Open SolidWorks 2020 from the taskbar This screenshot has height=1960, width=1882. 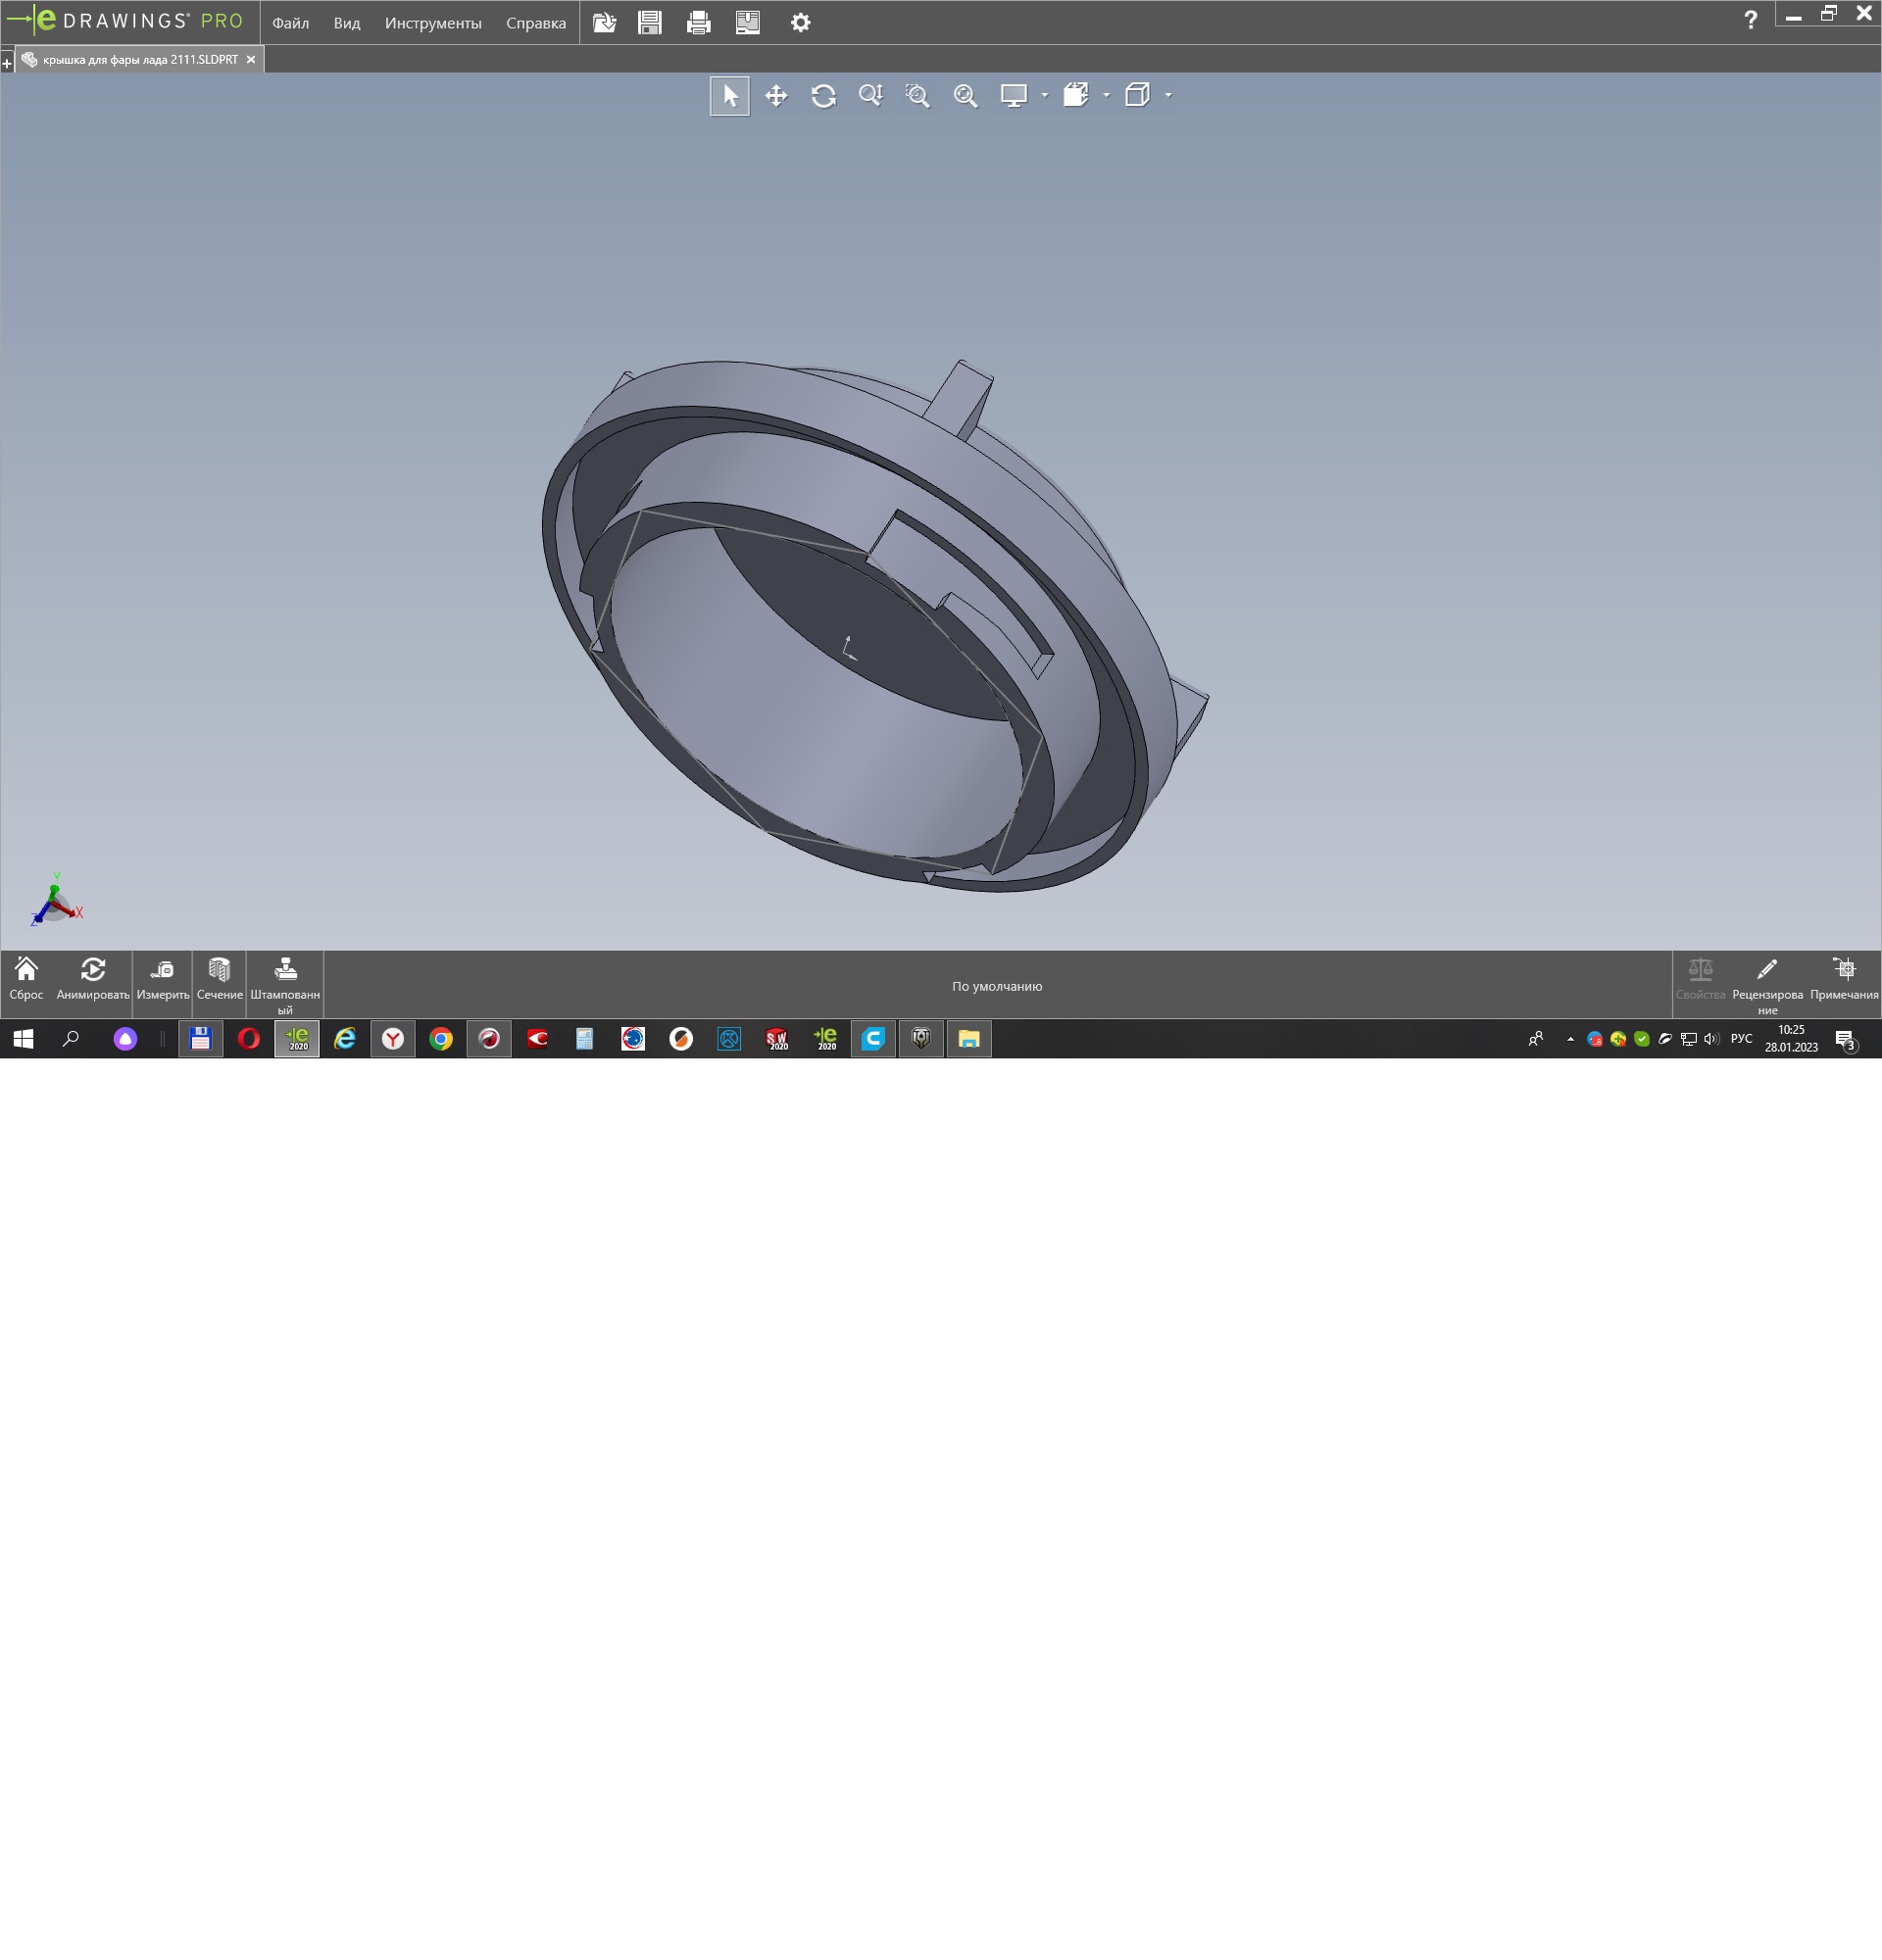click(777, 1039)
